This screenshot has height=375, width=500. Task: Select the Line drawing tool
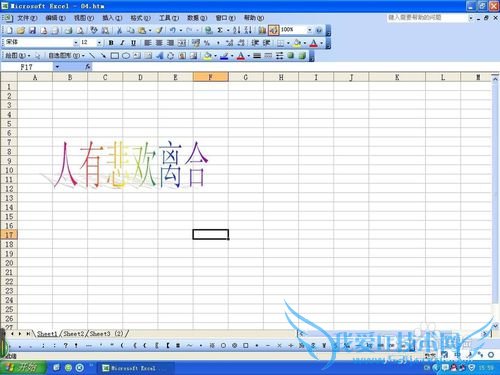pos(92,56)
